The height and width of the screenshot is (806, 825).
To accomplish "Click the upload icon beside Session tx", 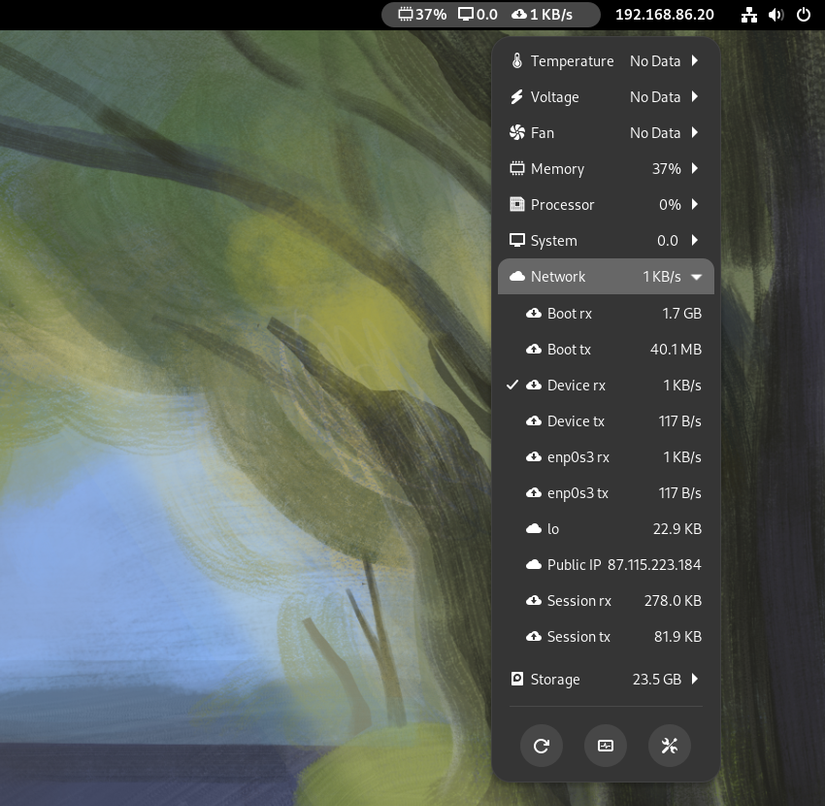I will pos(534,637).
